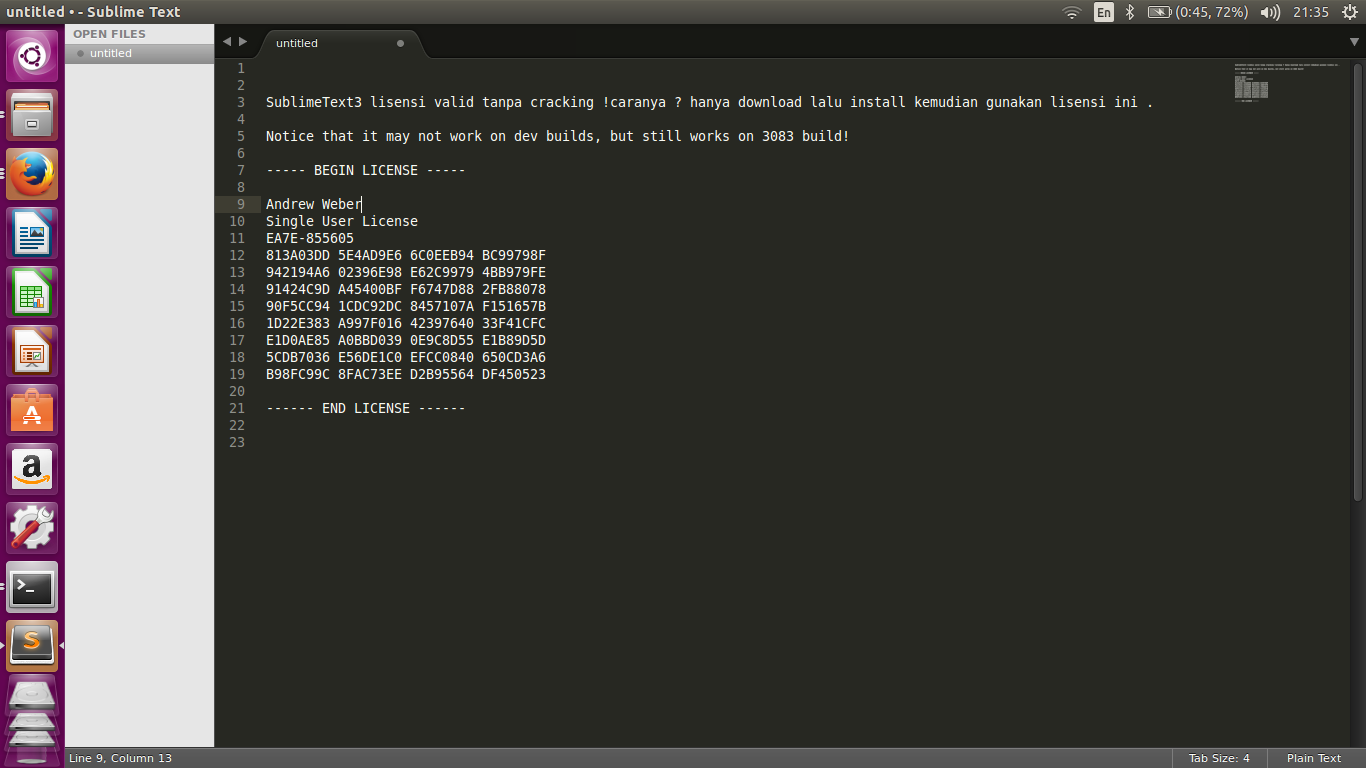Click the line starting with 813A03DD

pos(406,255)
